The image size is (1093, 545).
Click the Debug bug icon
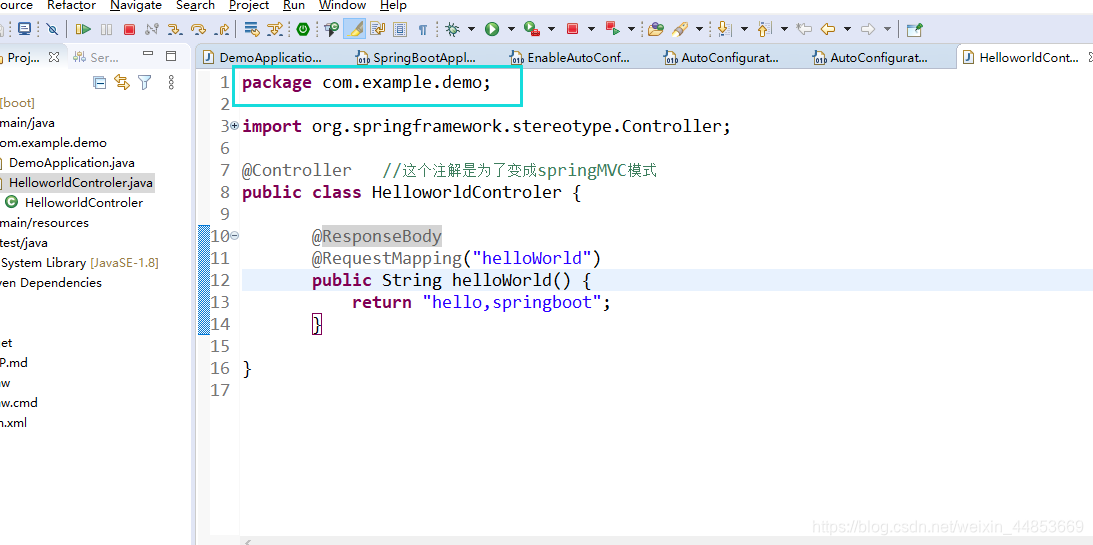(452, 29)
